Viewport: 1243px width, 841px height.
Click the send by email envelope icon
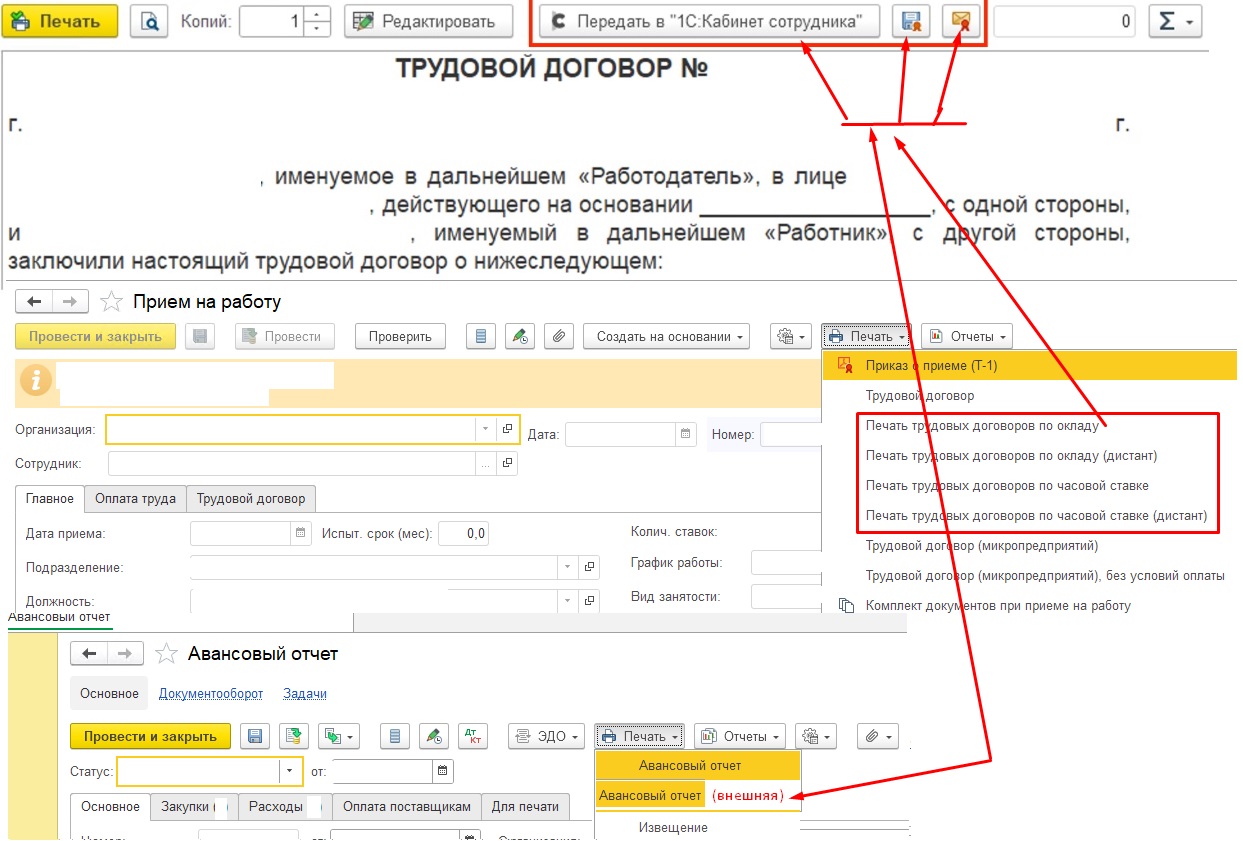(x=959, y=21)
